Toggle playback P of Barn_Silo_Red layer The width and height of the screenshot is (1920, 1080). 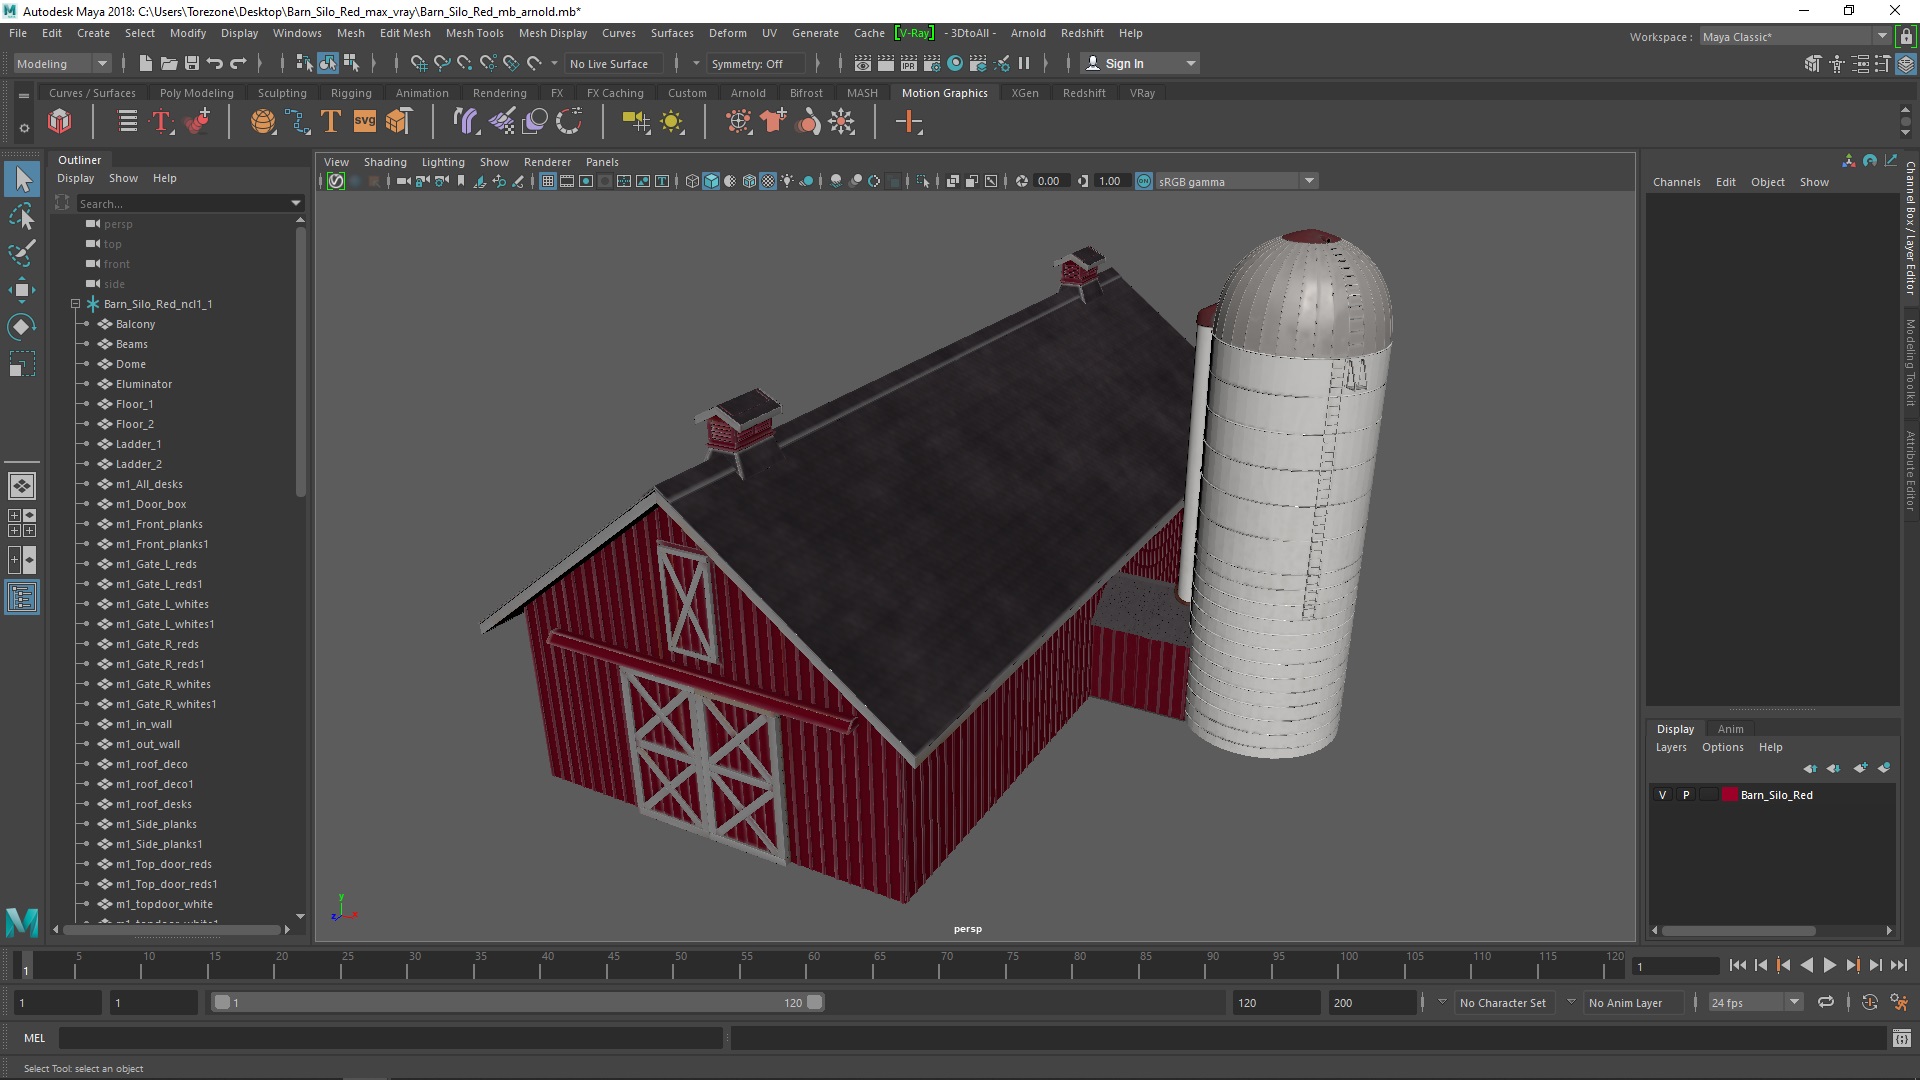pyautogui.click(x=1686, y=795)
